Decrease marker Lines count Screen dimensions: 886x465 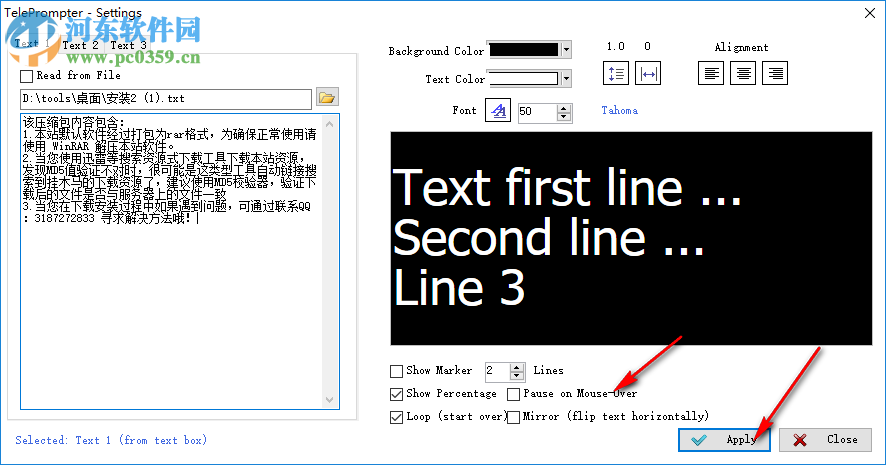(516, 376)
